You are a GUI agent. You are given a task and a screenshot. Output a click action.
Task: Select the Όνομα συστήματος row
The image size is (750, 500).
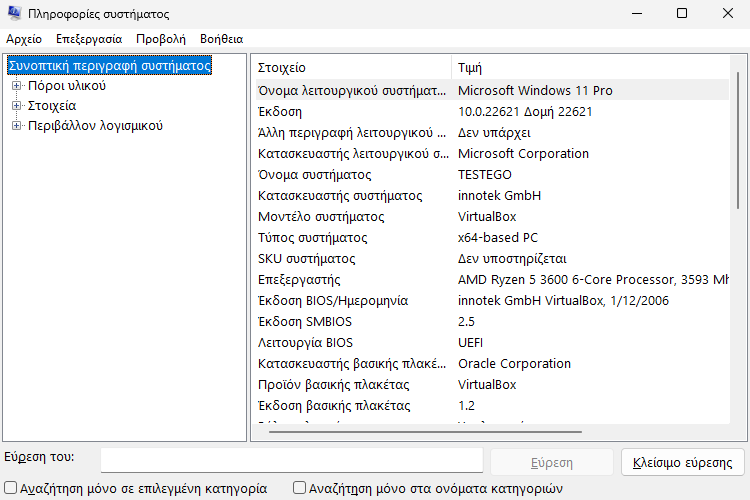(x=492, y=175)
